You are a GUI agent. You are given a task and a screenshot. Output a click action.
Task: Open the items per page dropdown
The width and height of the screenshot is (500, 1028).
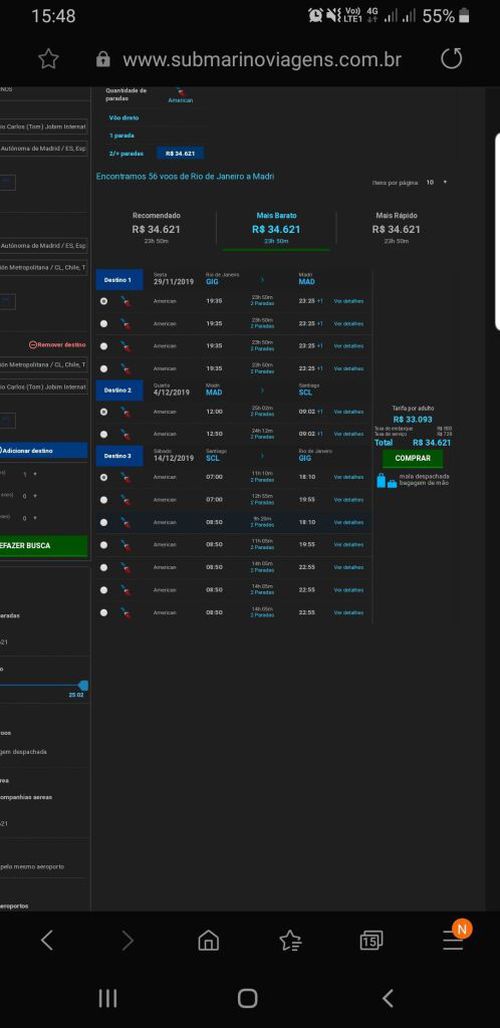point(437,182)
